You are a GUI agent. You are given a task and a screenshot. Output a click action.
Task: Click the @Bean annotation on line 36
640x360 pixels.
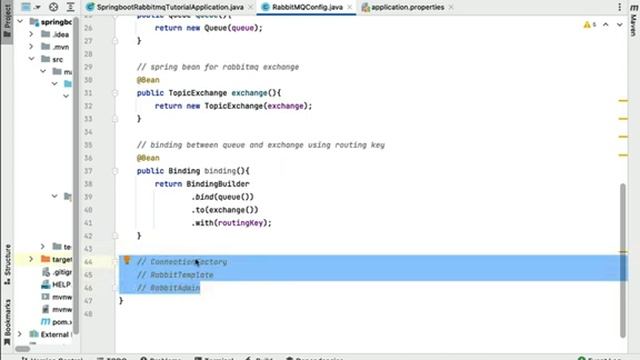pyautogui.click(x=148, y=158)
